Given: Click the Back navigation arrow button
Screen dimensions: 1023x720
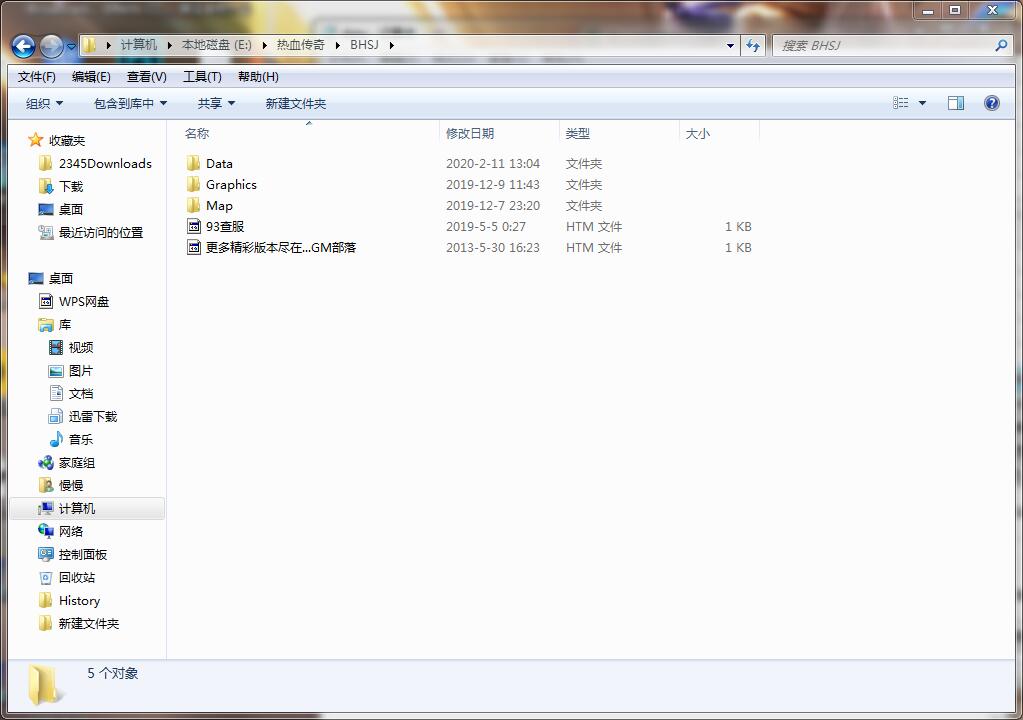Looking at the screenshot, I should click(24, 46).
